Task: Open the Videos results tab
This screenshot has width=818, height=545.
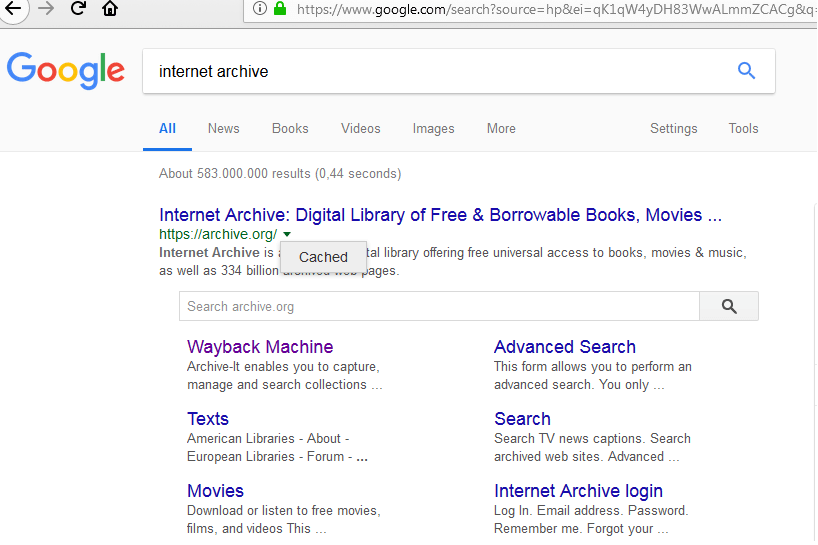Action: pos(360,129)
